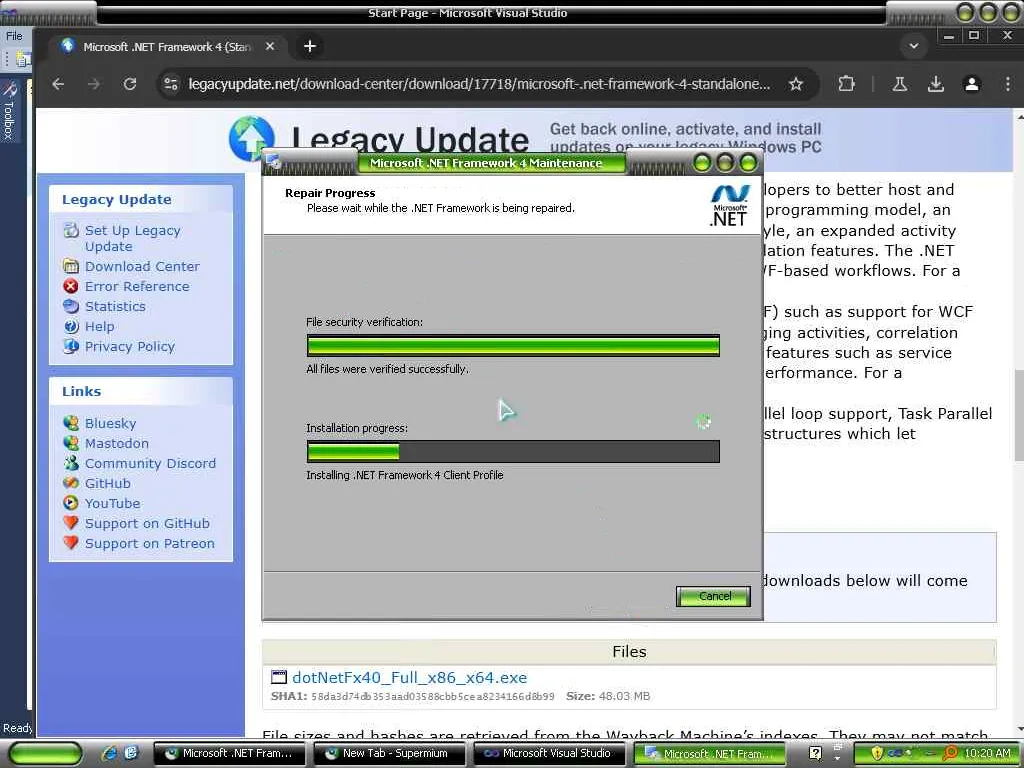
Task: Open the Download Center link
Action: (142, 266)
